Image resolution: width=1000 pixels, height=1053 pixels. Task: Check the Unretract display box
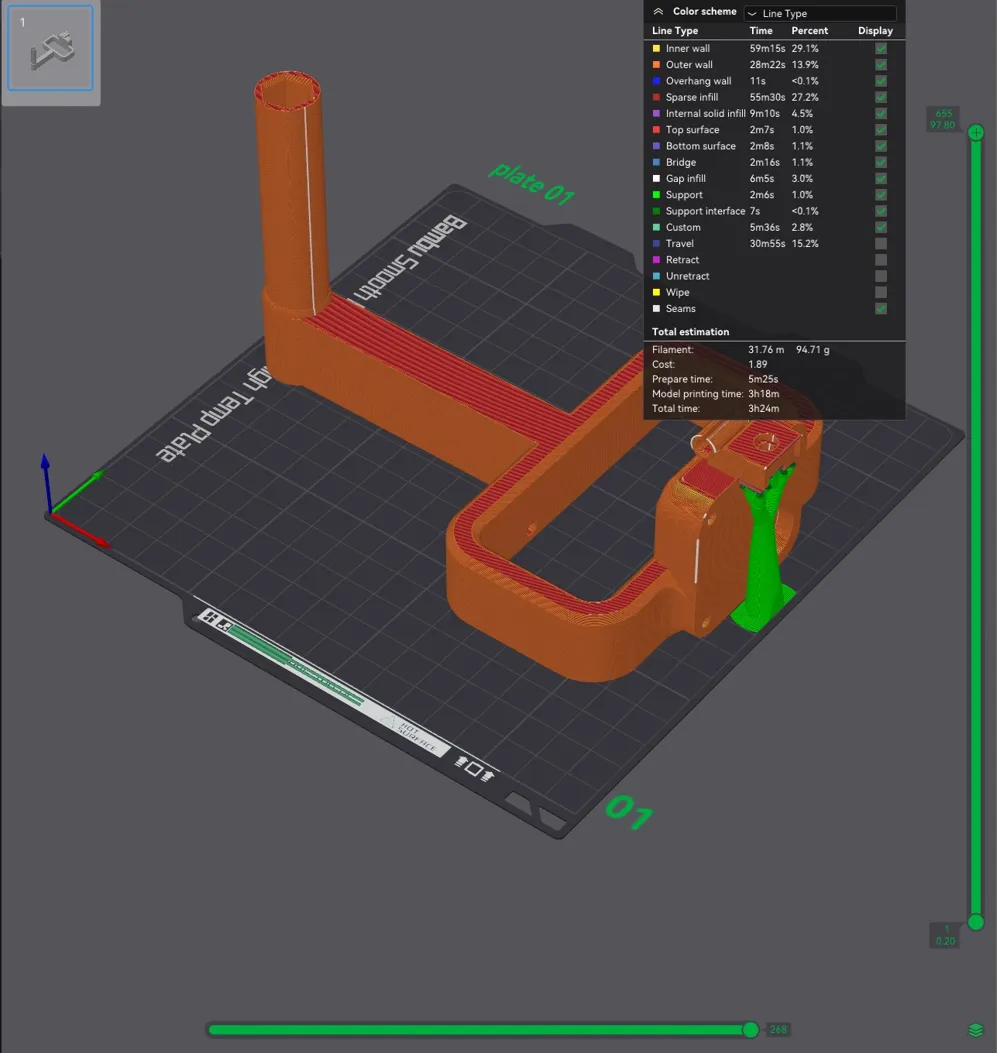881,276
